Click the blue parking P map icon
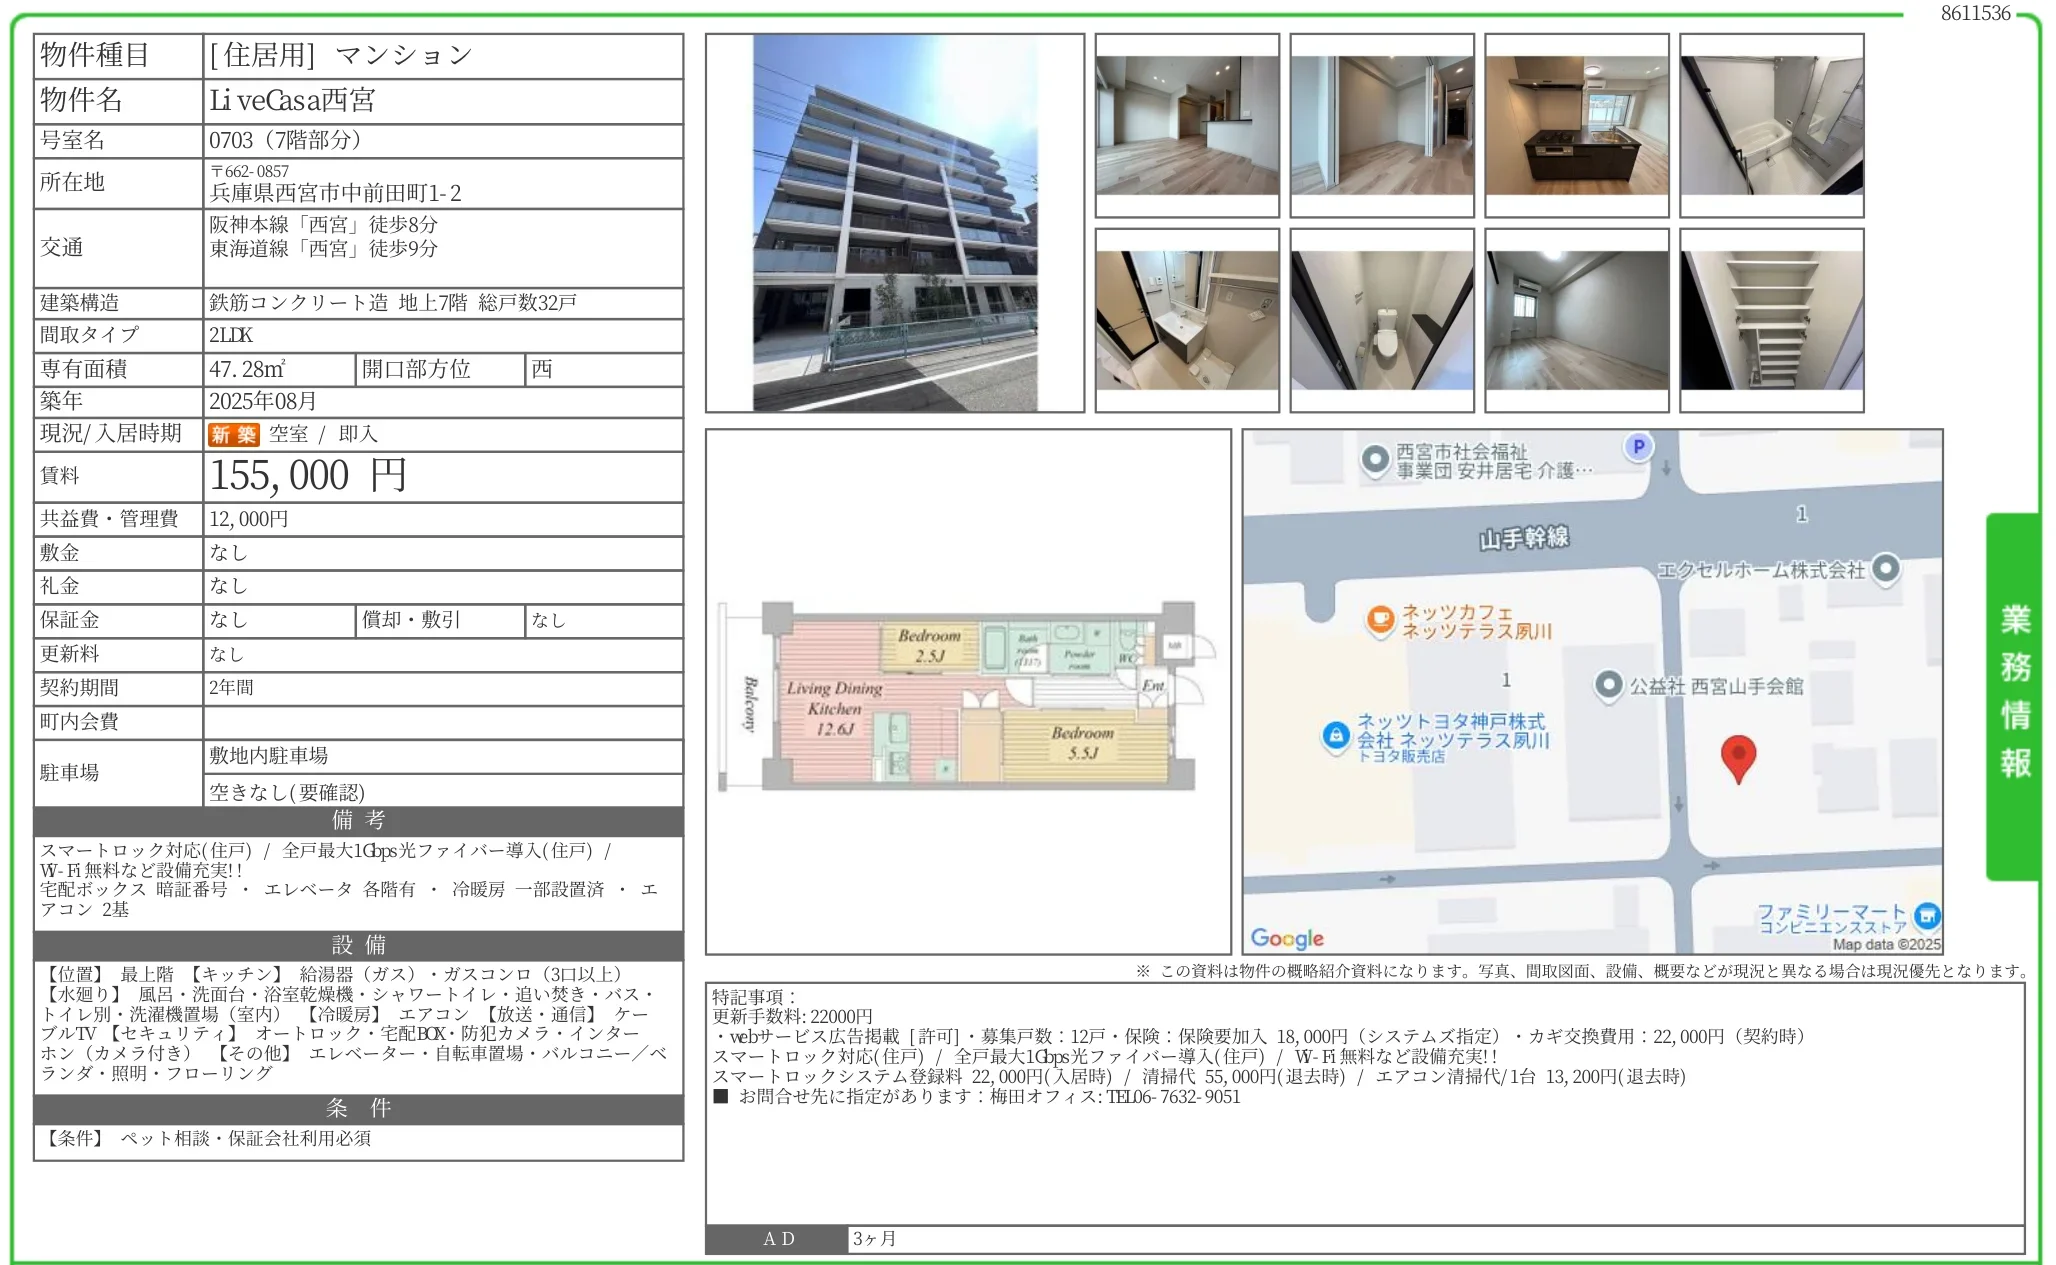This screenshot has height=1265, width=2056. (x=1638, y=447)
